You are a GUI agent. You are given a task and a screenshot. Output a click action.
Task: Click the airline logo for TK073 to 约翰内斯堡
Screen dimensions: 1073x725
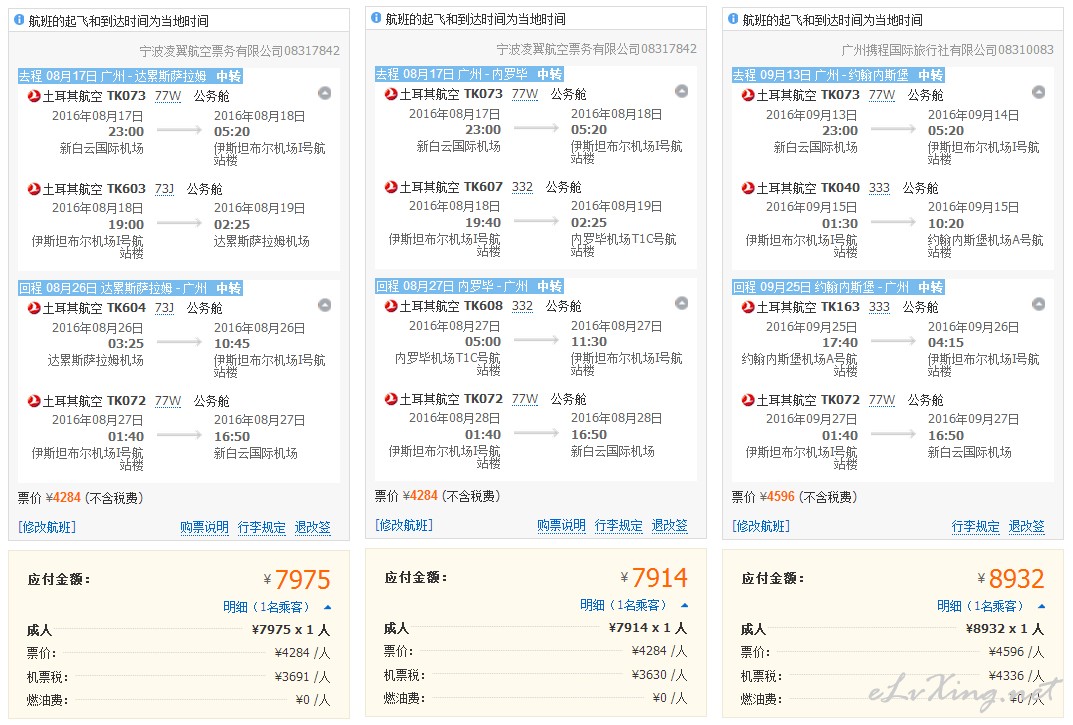click(x=749, y=94)
